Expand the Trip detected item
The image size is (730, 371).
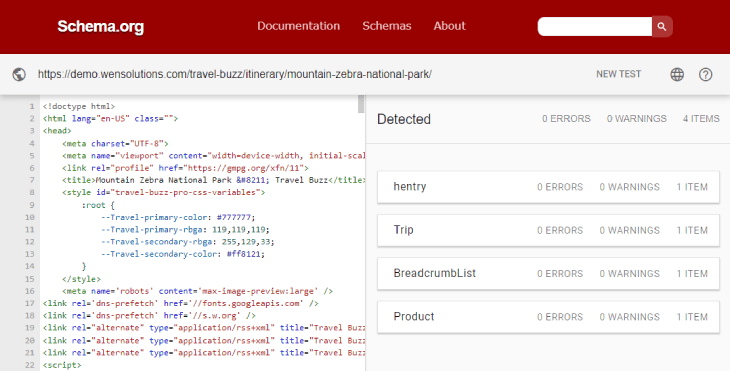pyautogui.click(x=548, y=230)
